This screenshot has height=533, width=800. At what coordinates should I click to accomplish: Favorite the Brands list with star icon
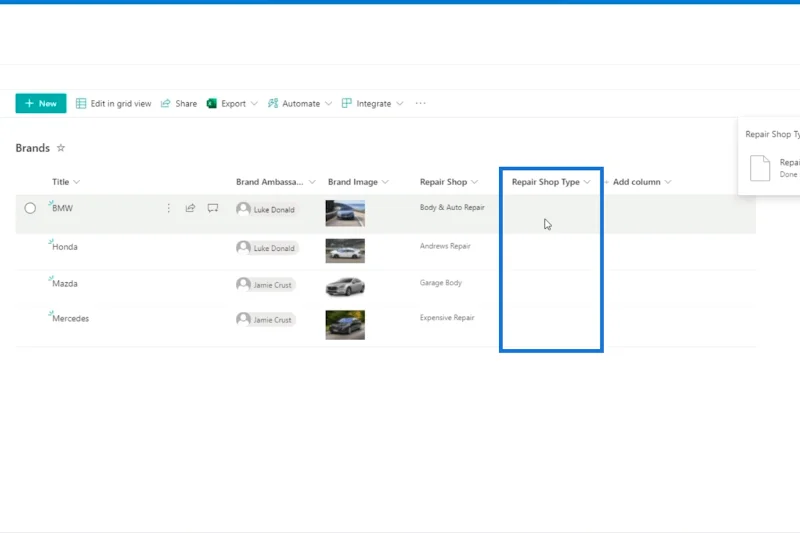[61, 148]
